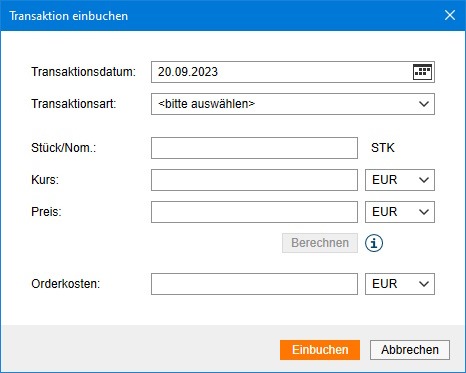The height and width of the screenshot is (373, 466).
Task: Focus the Stück/Nom. input field
Action: [254, 148]
